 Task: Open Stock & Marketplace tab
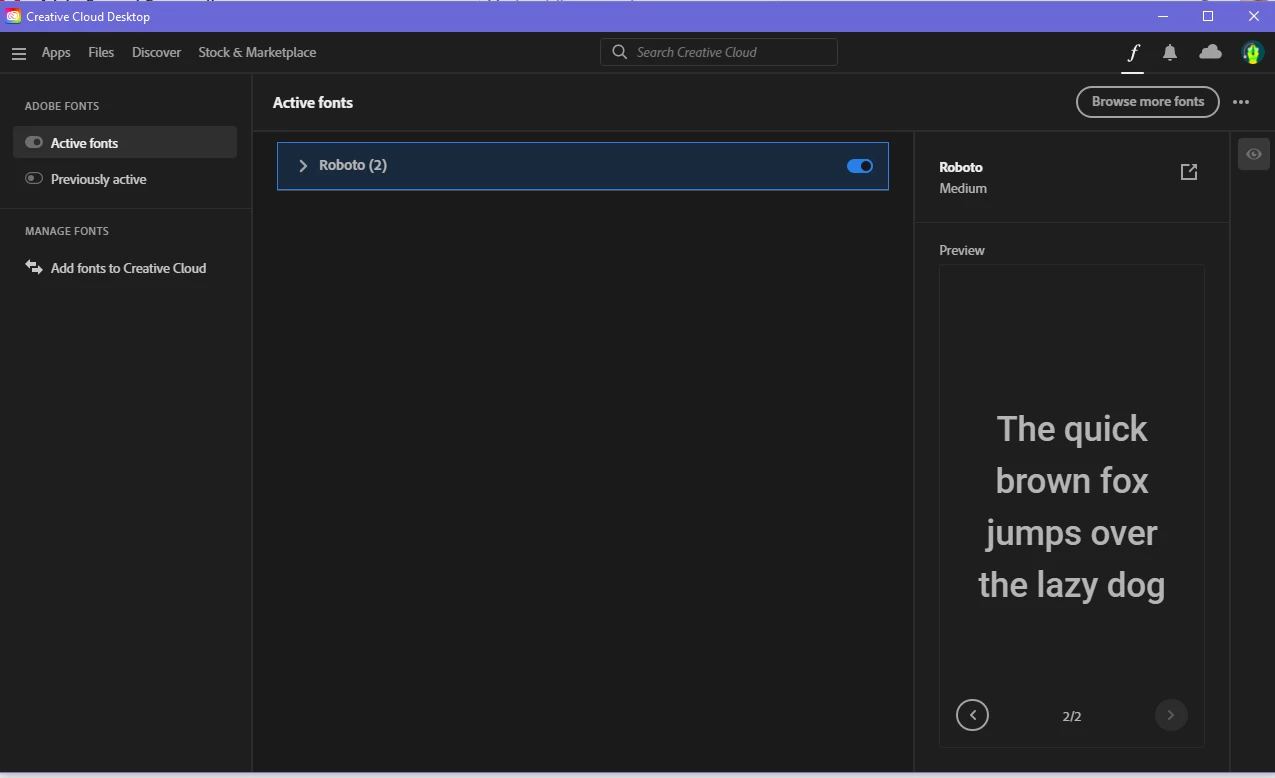click(x=257, y=52)
